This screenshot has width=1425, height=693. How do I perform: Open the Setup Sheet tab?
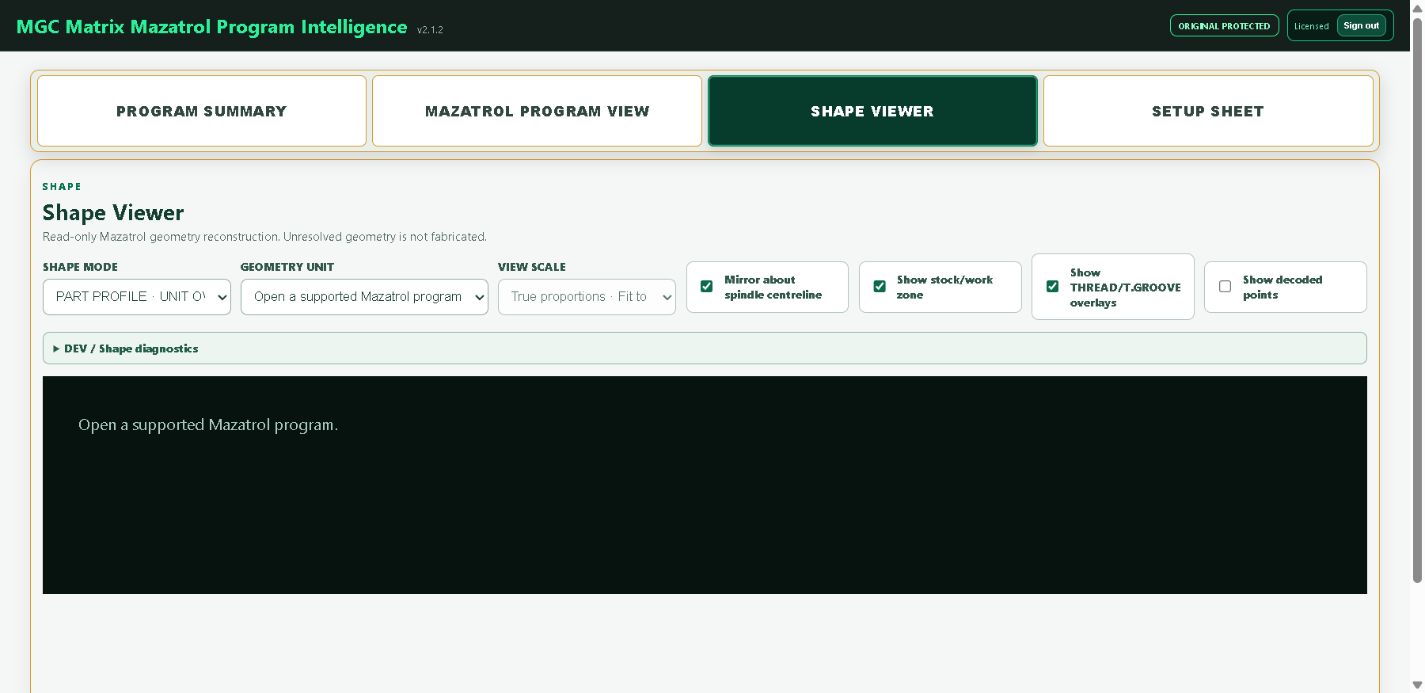[x=1208, y=111]
